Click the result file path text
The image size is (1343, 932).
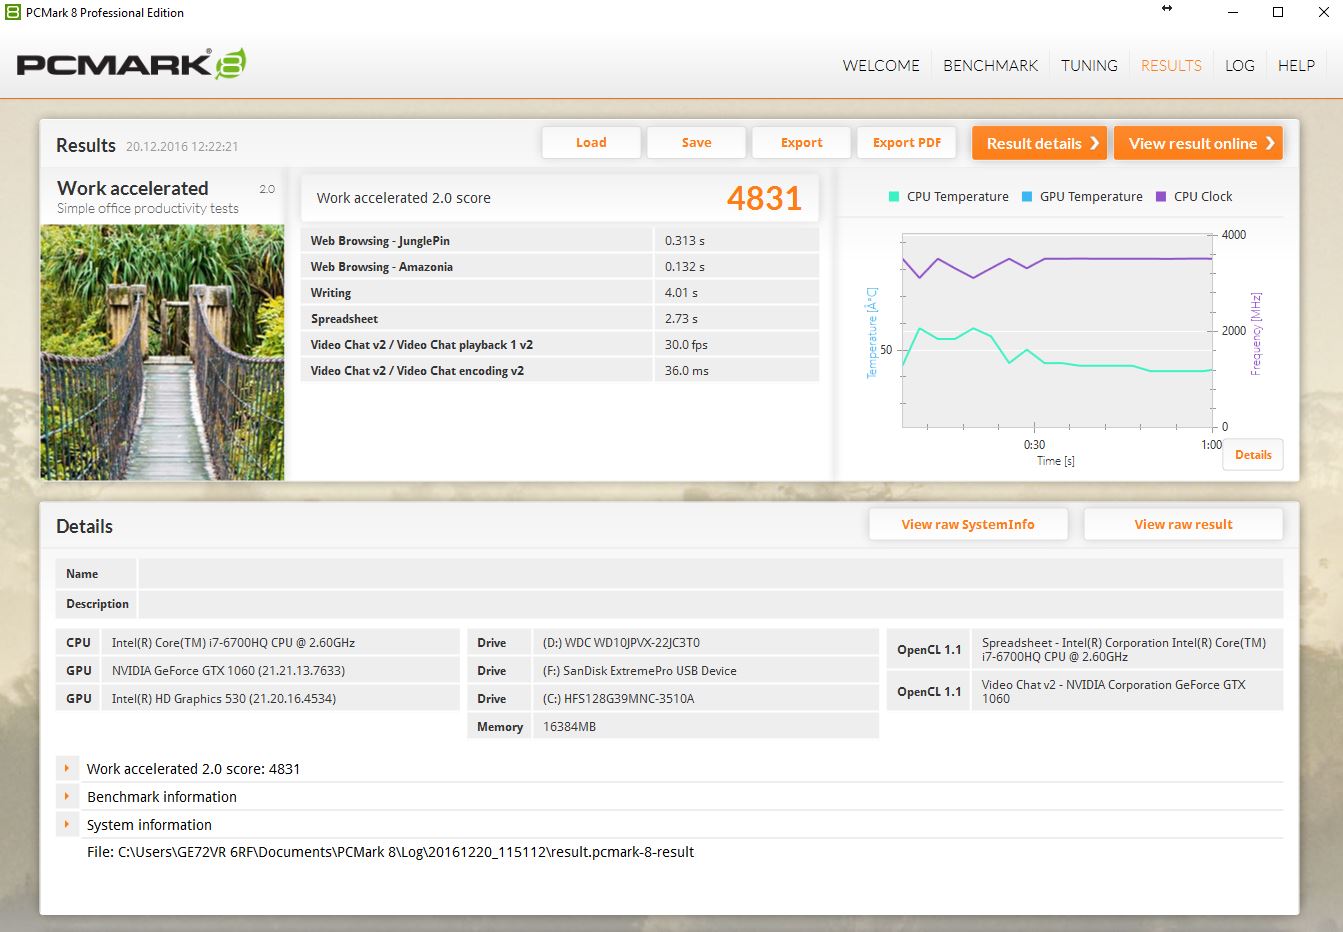(x=390, y=853)
